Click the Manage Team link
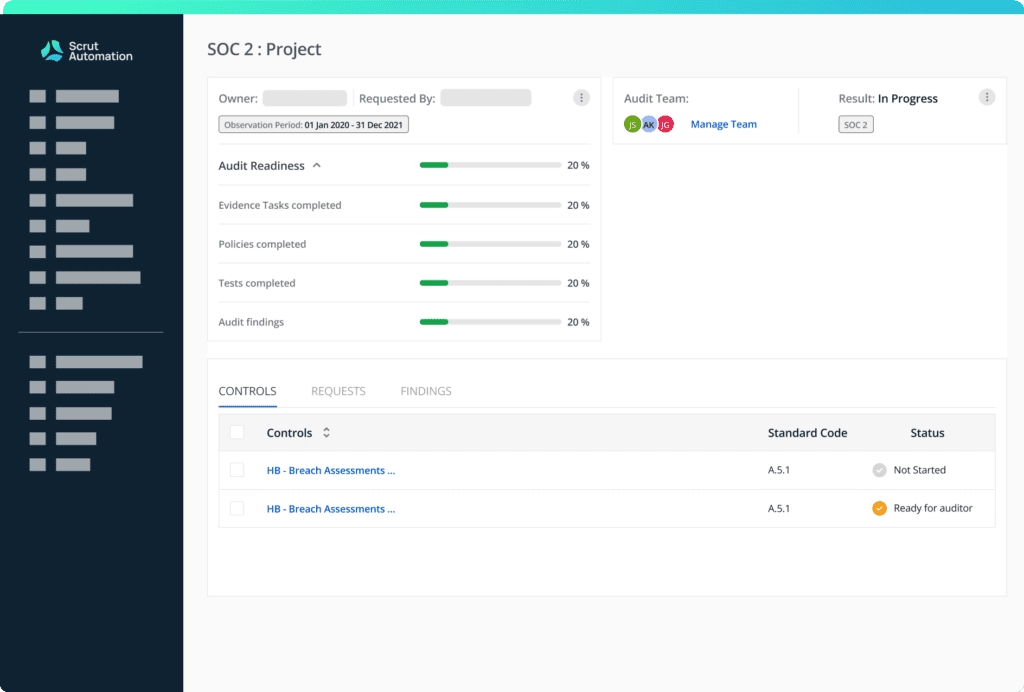Screen dimensions: 1024x692 click(x=723, y=123)
